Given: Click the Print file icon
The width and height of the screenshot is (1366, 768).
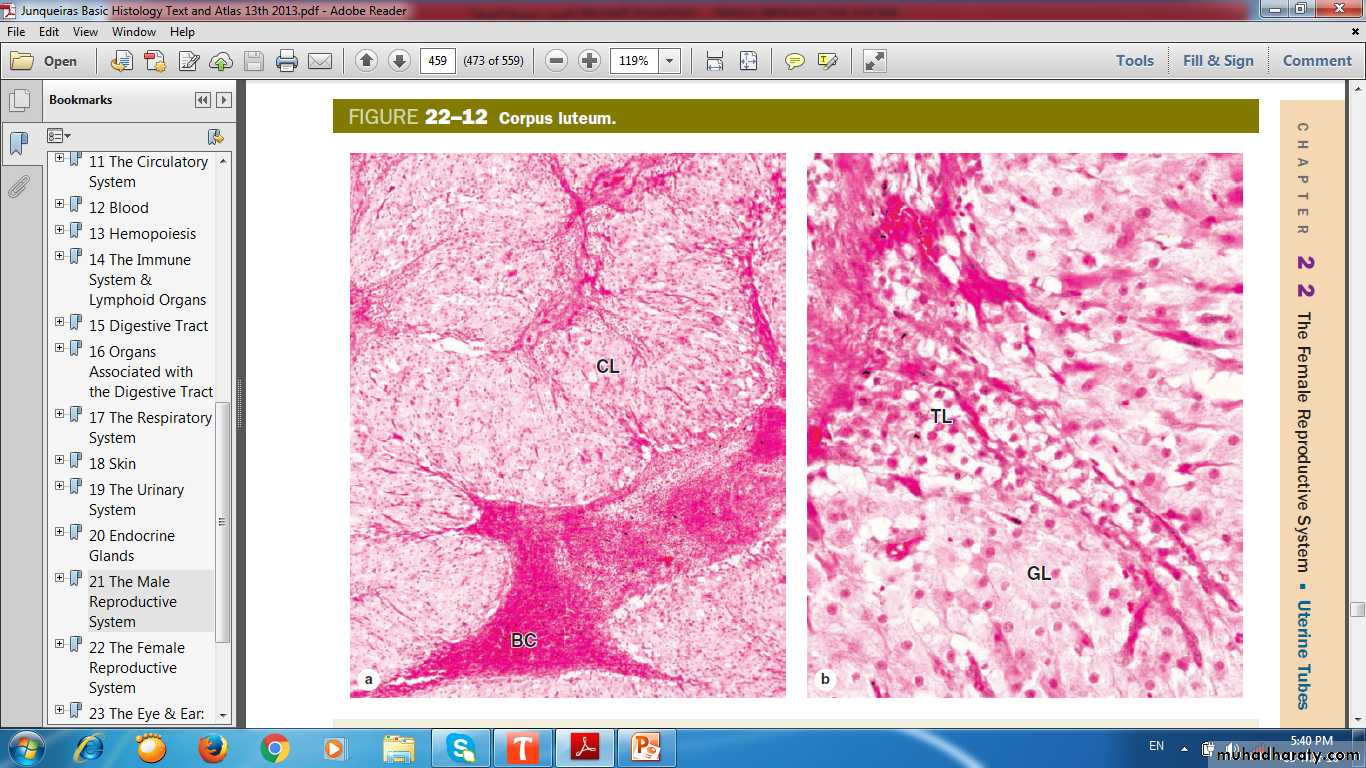Looking at the screenshot, I should [x=287, y=61].
